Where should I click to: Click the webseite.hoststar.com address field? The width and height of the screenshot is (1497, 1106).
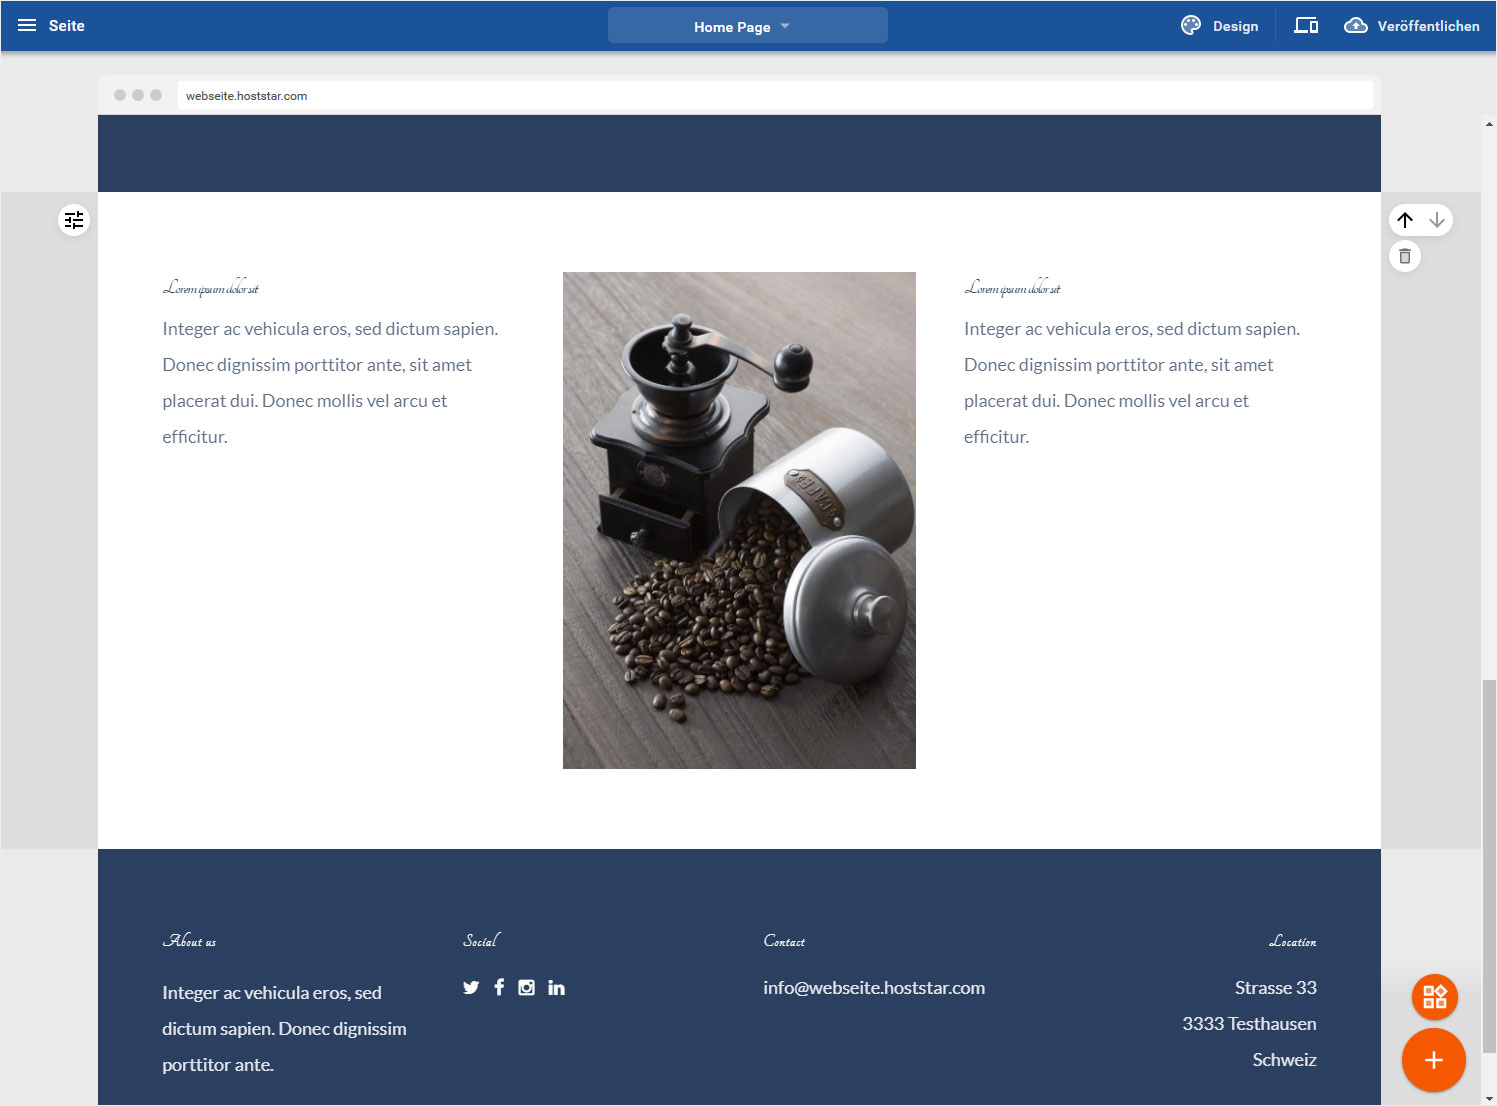click(x=775, y=96)
